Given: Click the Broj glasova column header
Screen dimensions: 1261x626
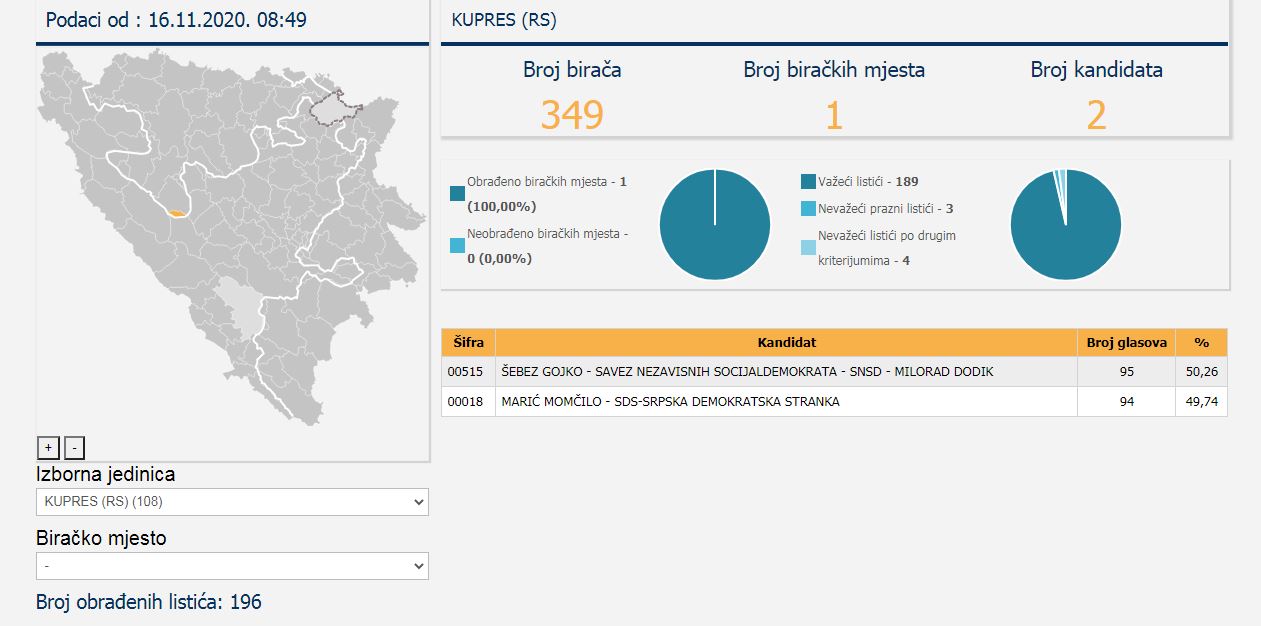Looking at the screenshot, I should pos(1126,342).
